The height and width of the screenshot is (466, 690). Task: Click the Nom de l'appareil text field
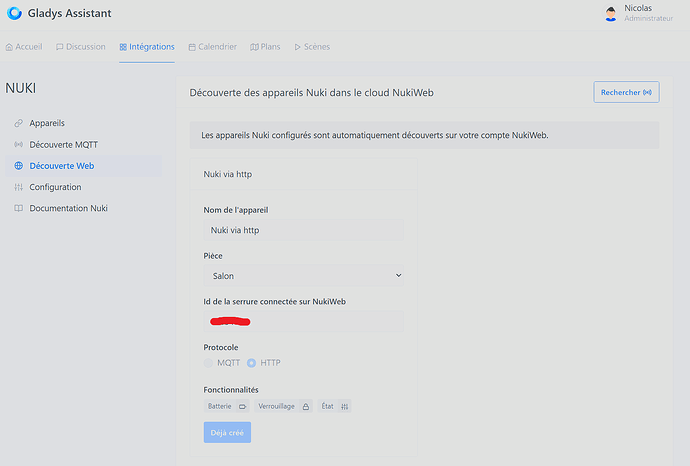303,230
